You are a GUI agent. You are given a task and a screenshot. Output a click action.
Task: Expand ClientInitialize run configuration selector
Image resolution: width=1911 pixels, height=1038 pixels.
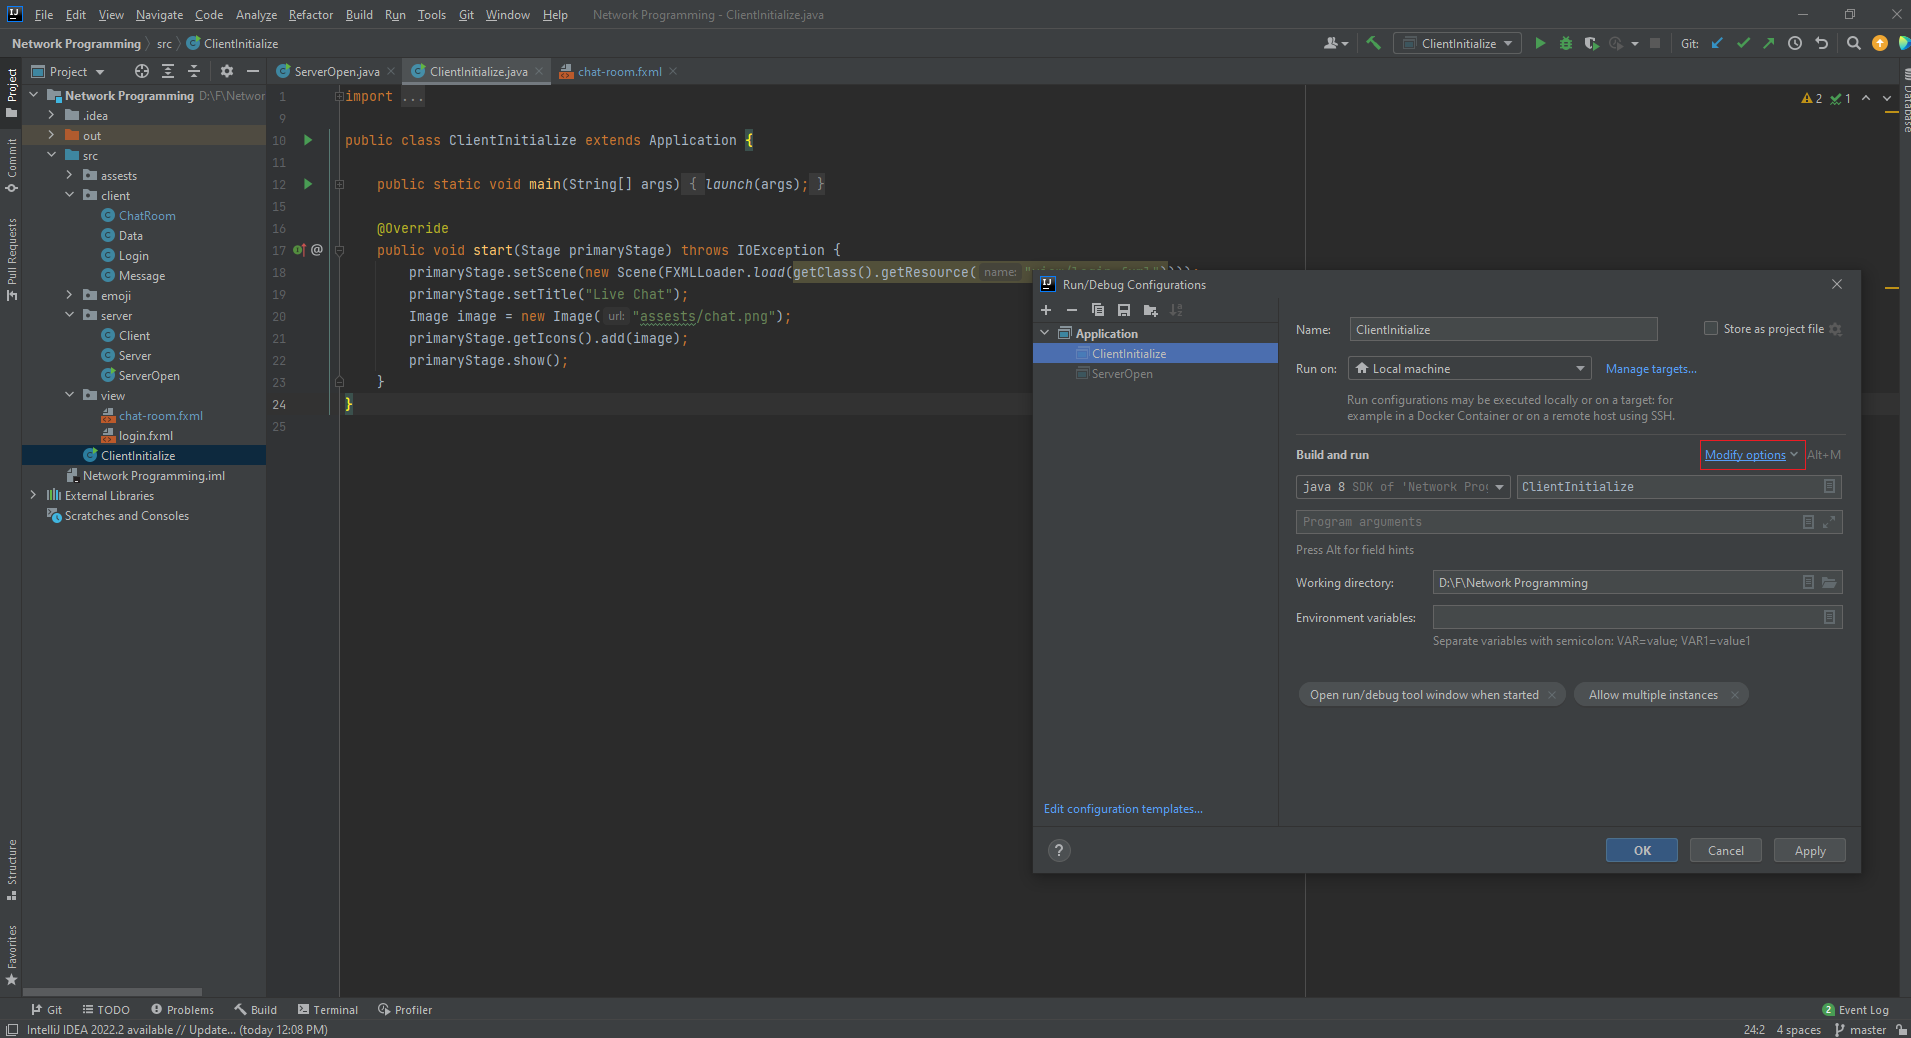(x=1458, y=43)
